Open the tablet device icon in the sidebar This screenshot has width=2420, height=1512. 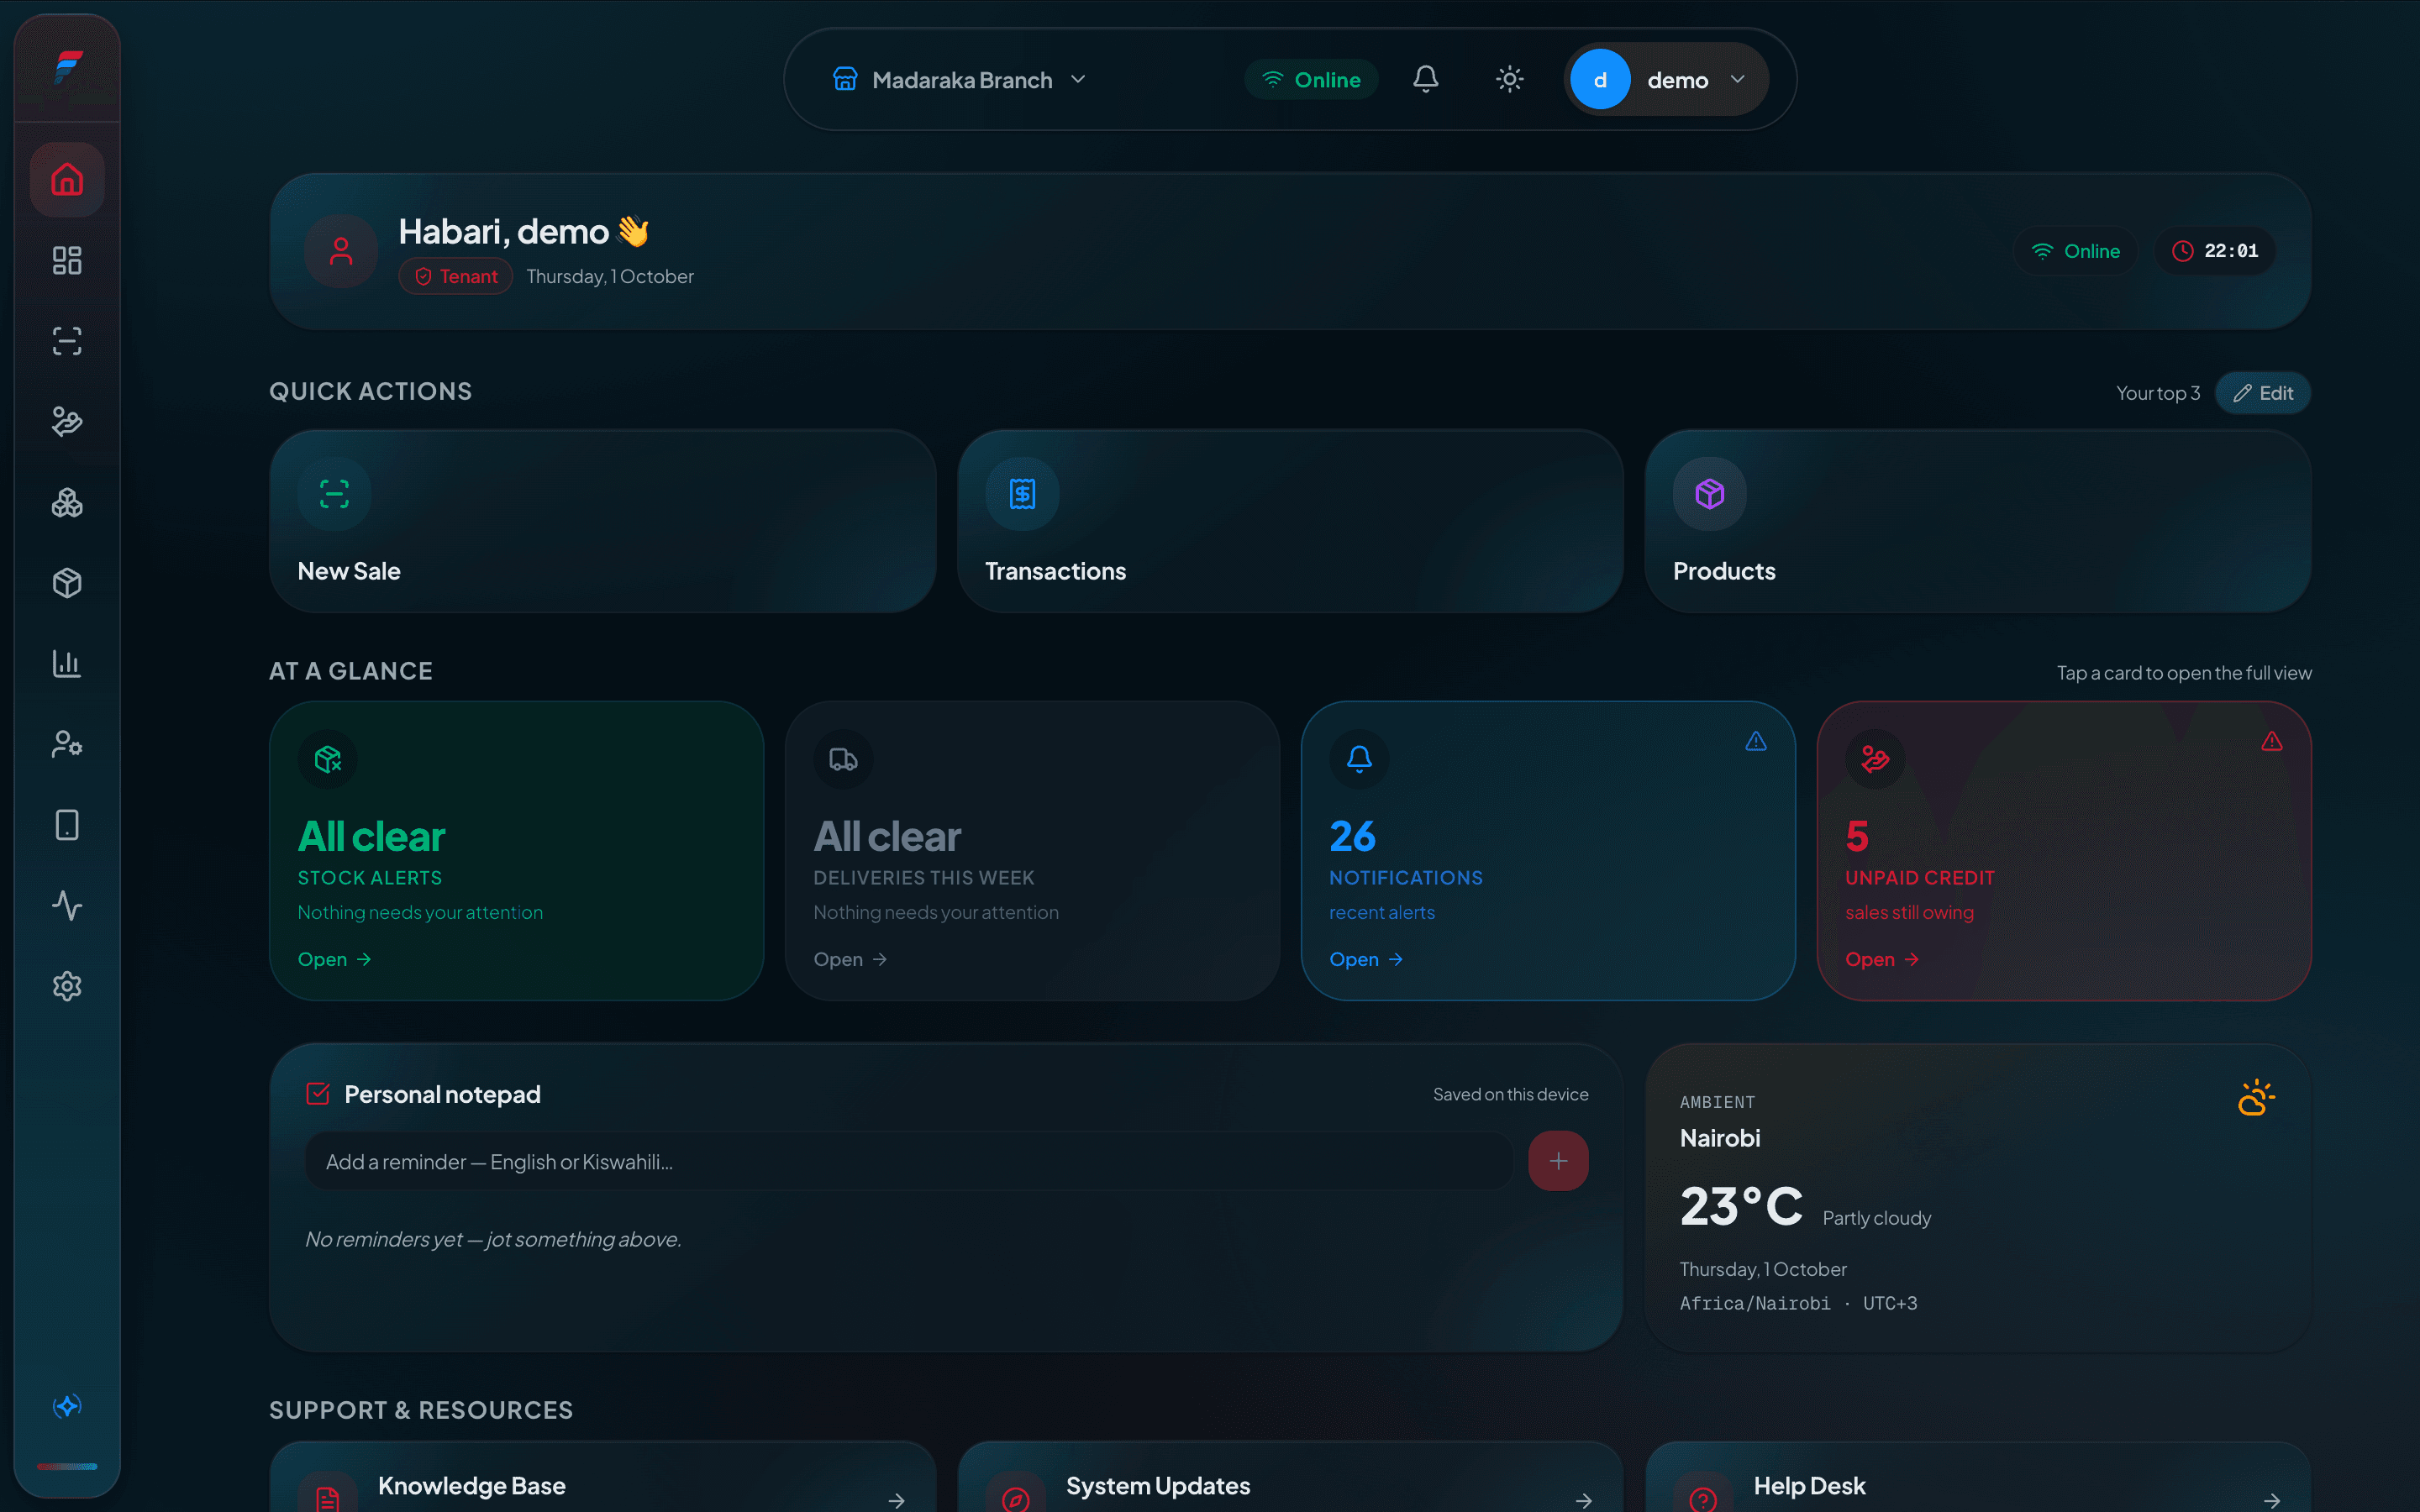coord(67,825)
